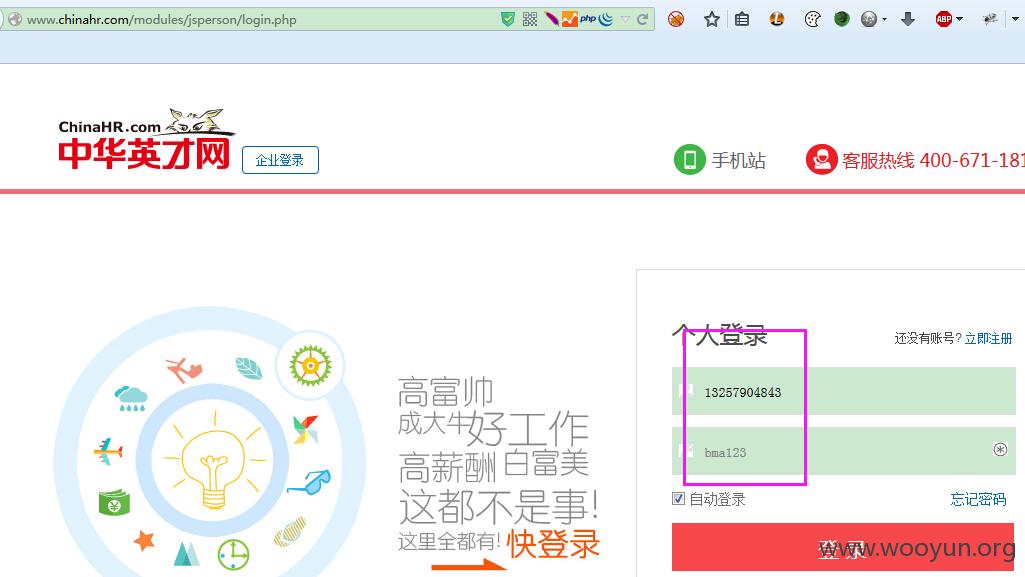Click the dark green round extension icon
The height and width of the screenshot is (577, 1025).
(842, 20)
